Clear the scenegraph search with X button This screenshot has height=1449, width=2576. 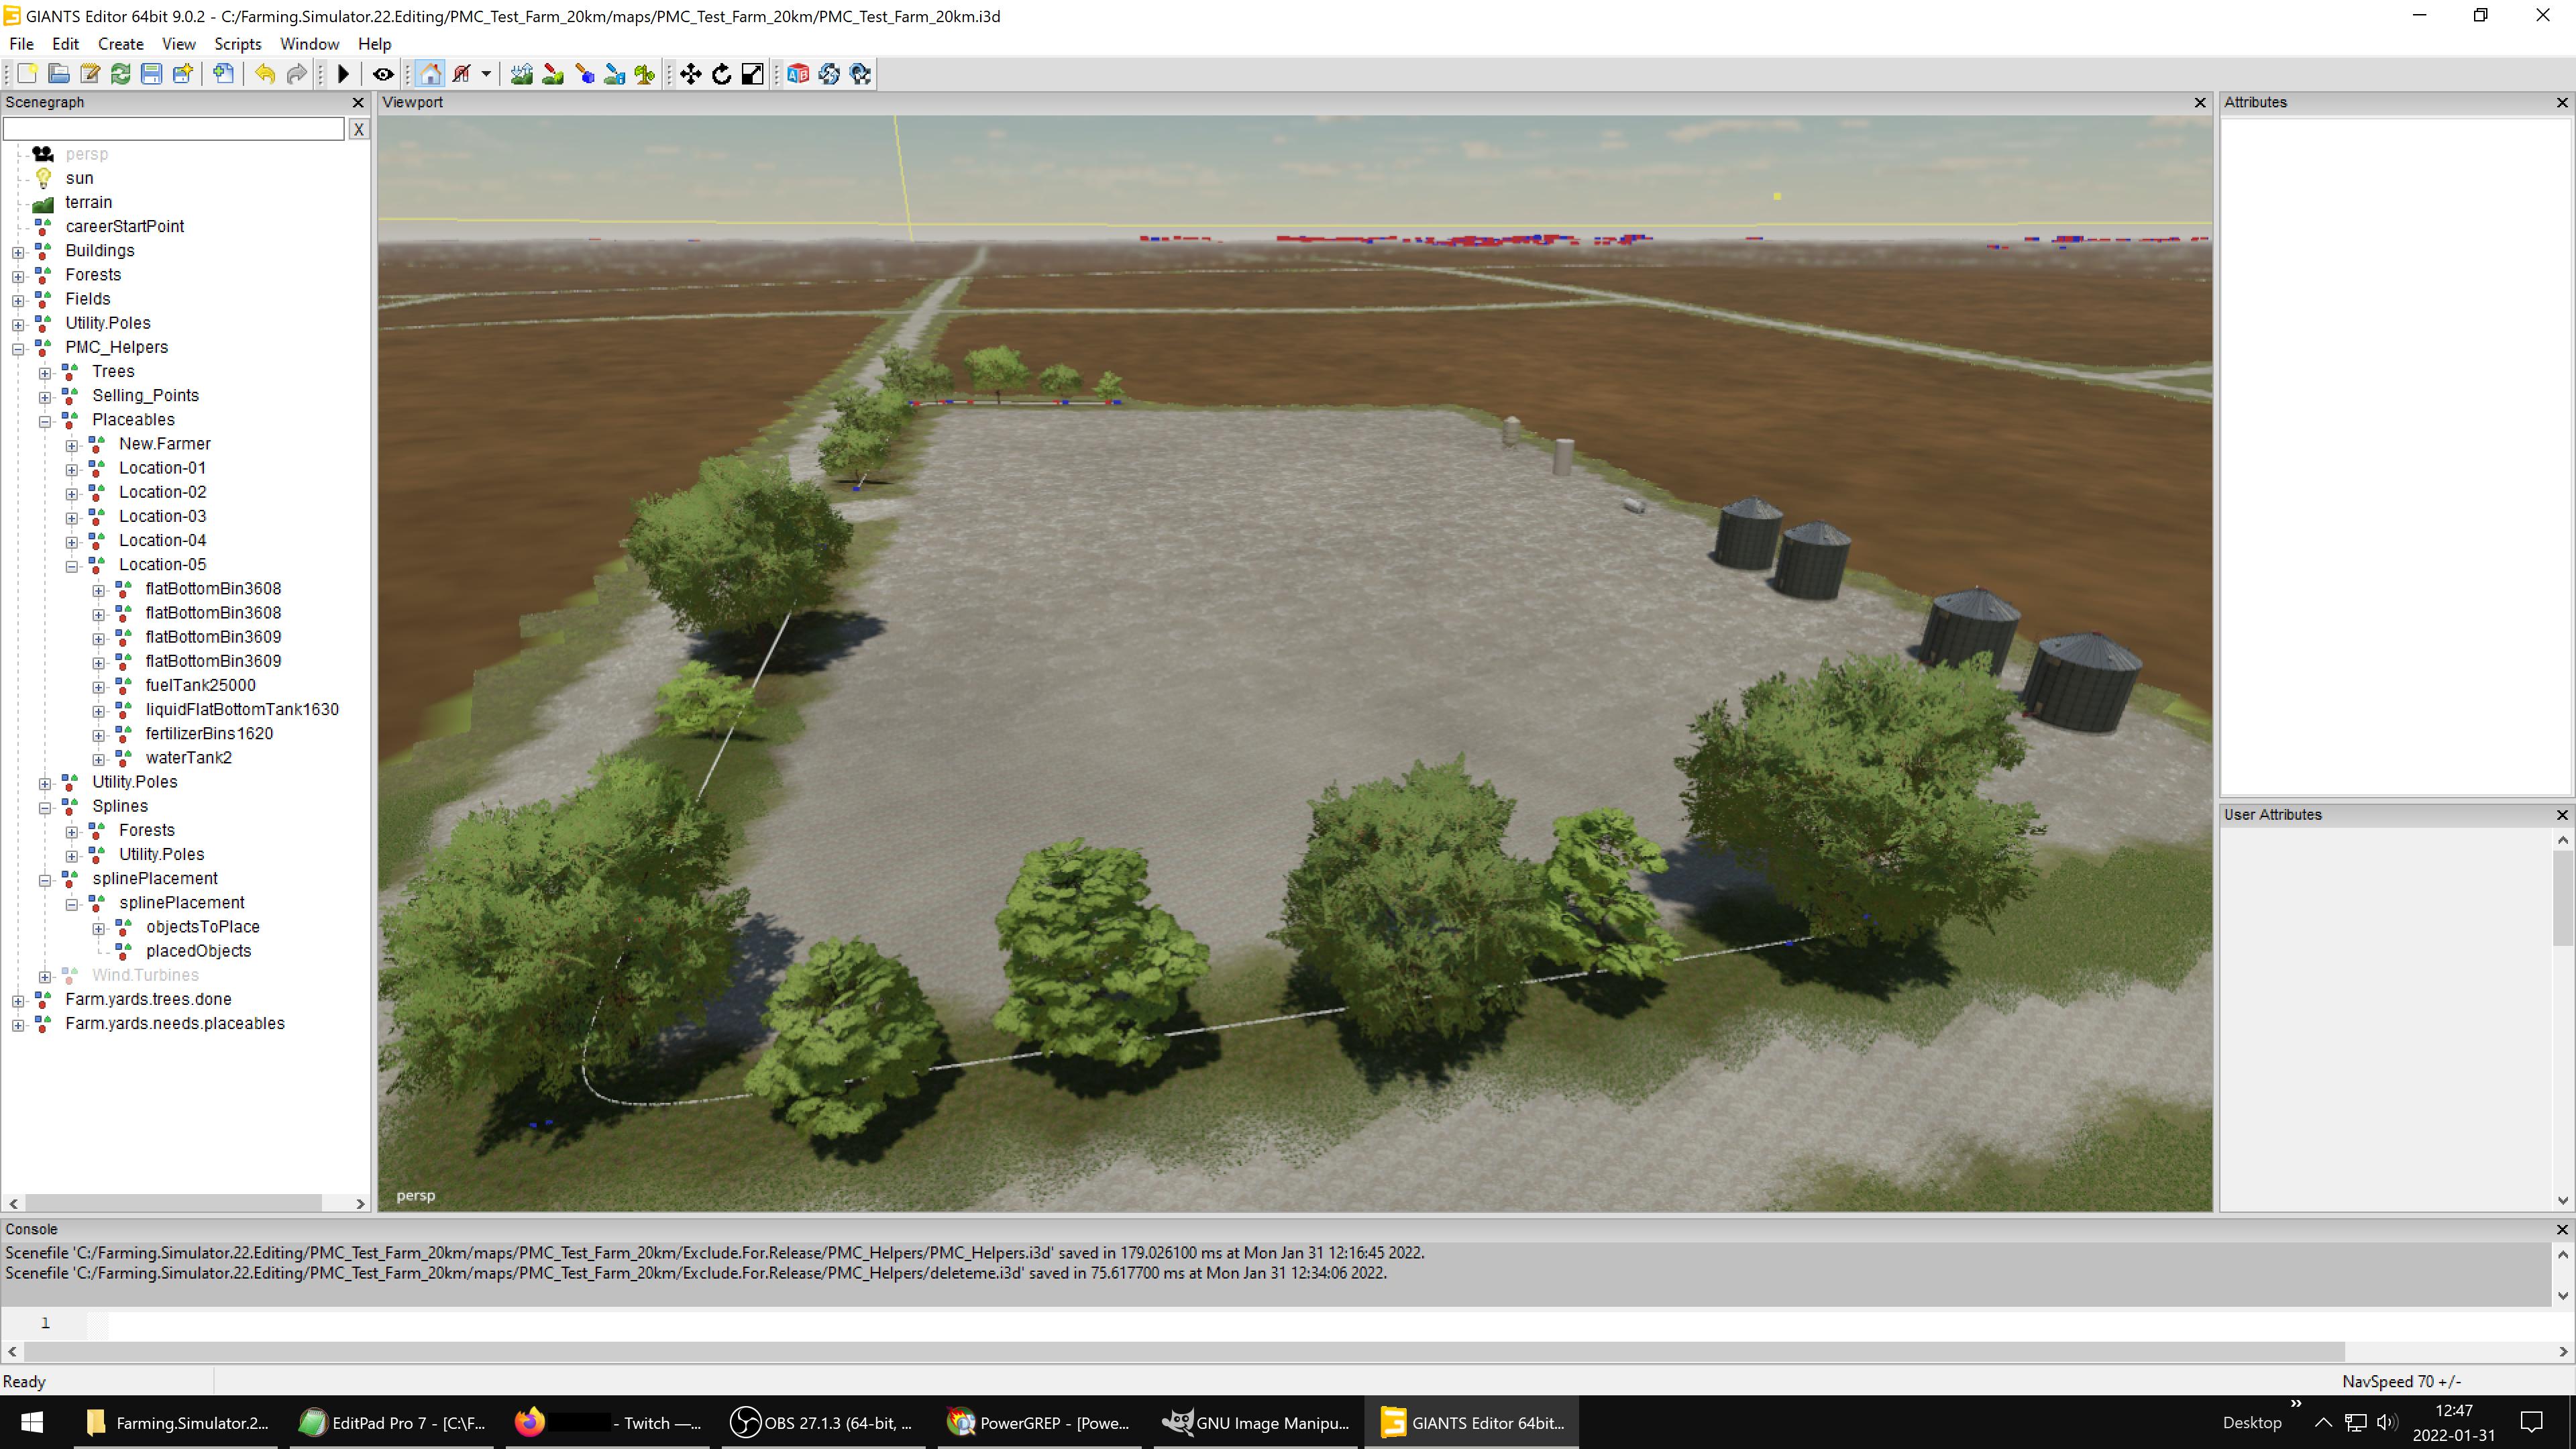(358, 129)
